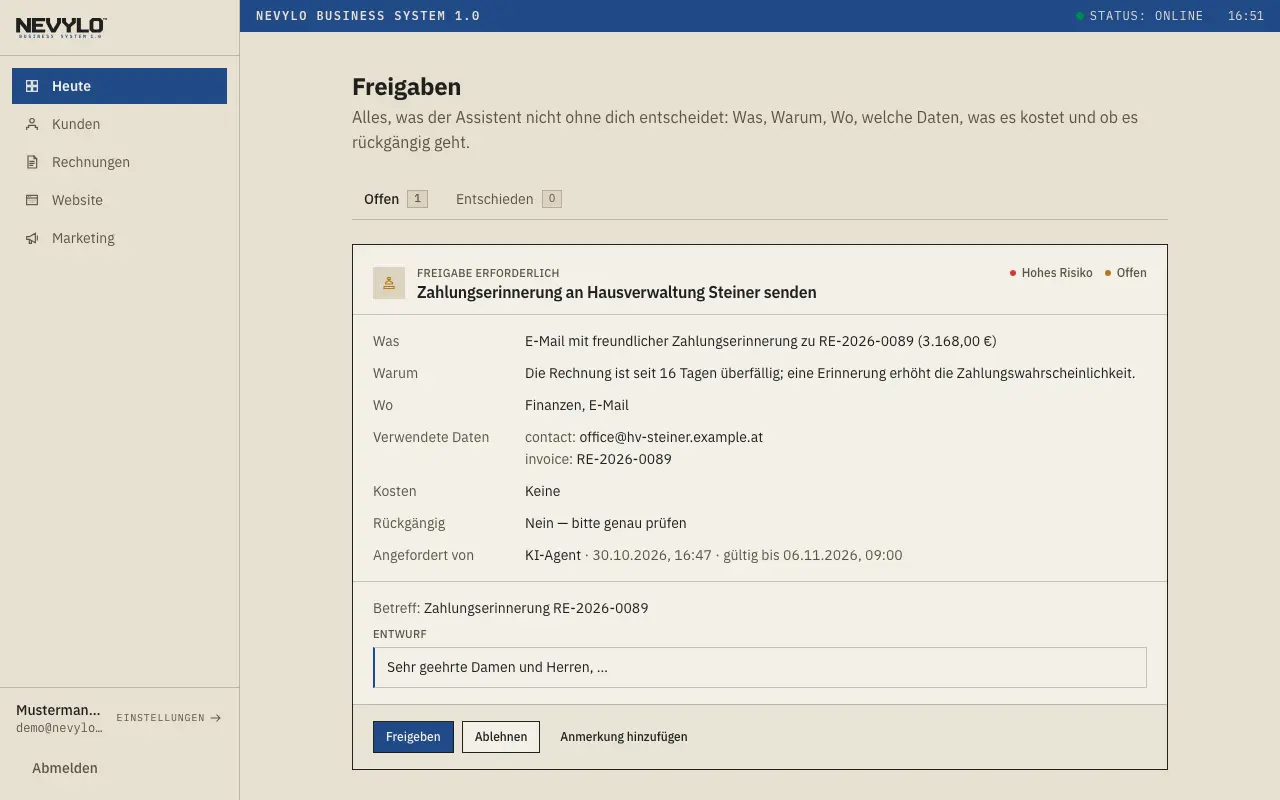Click the Marketing megaphone icon

32,238
